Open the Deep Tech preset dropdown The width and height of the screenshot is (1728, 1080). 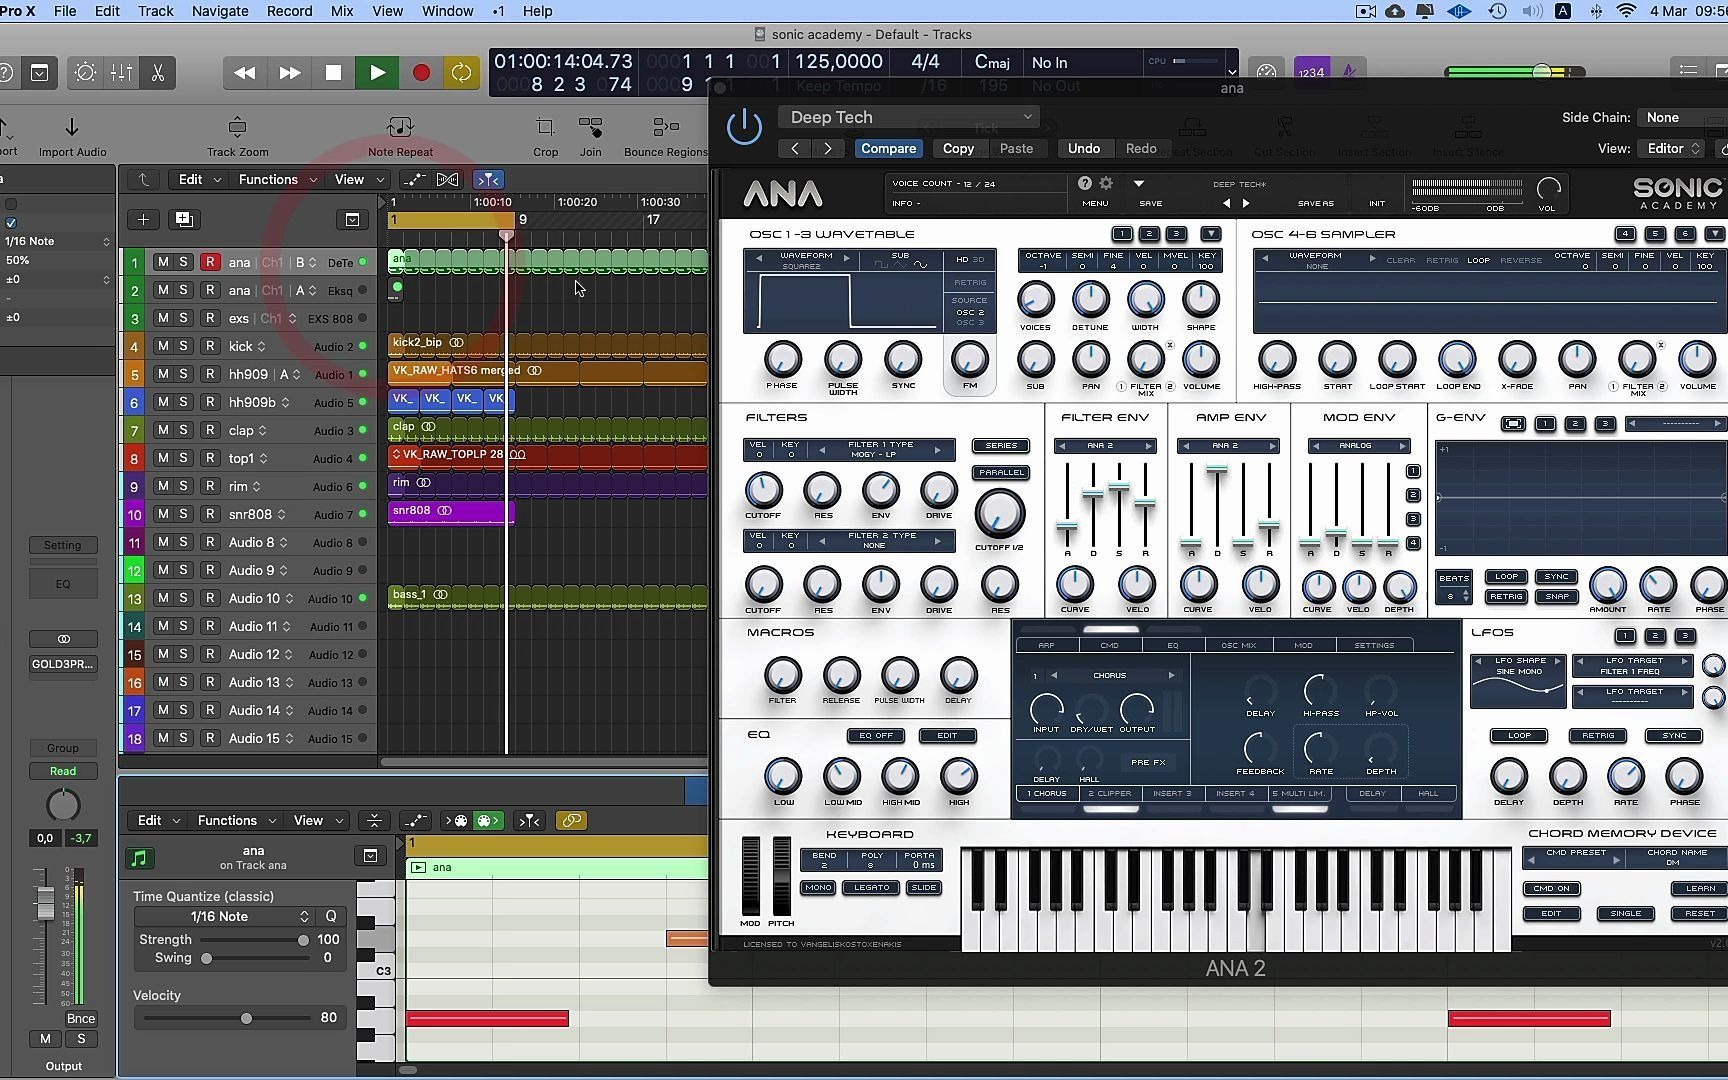click(x=908, y=117)
